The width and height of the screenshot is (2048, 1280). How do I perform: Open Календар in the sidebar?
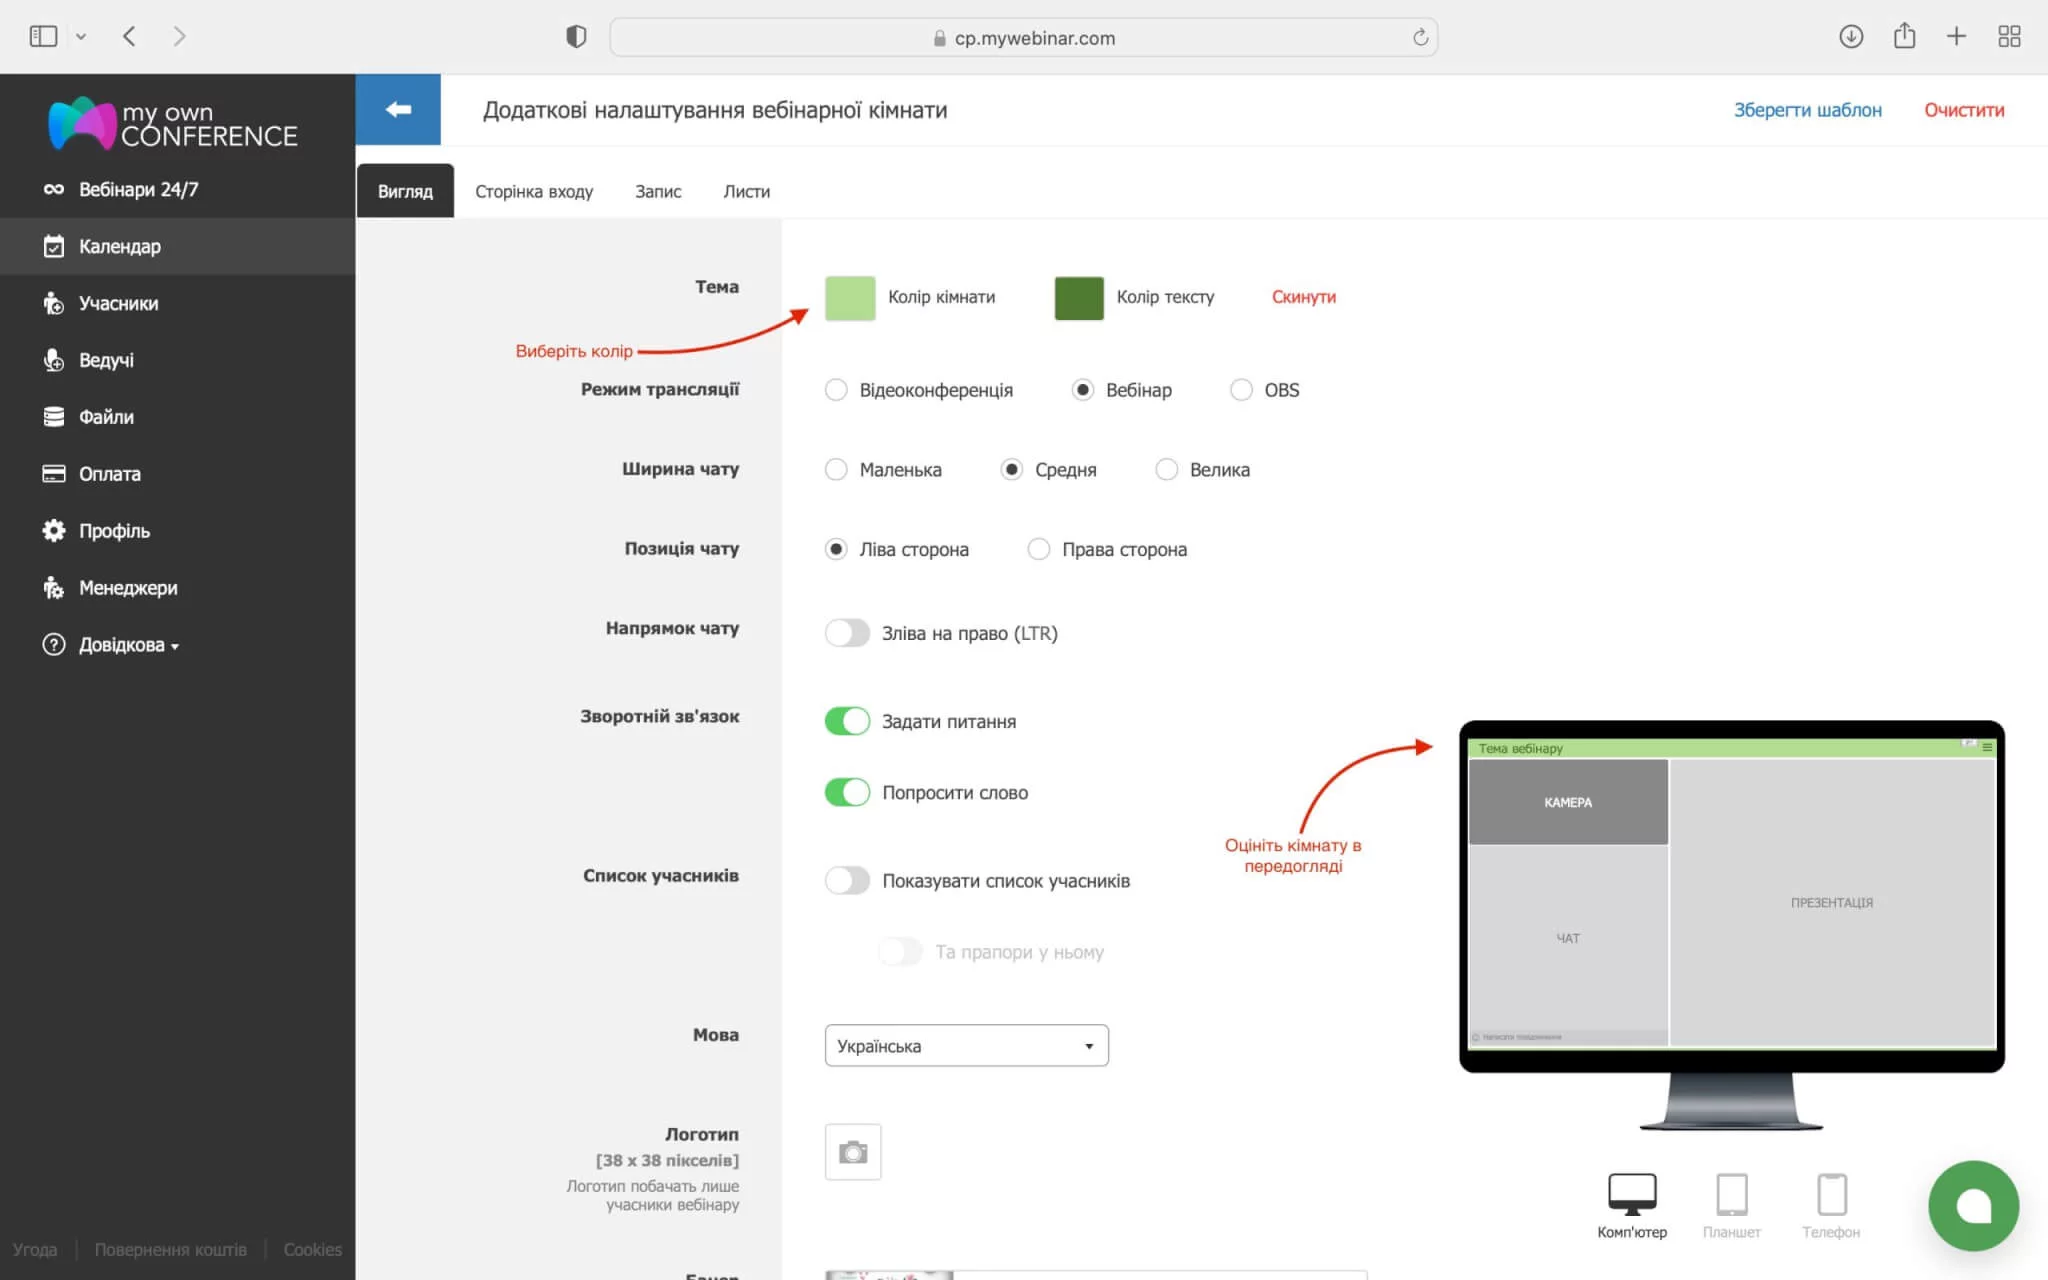(120, 246)
